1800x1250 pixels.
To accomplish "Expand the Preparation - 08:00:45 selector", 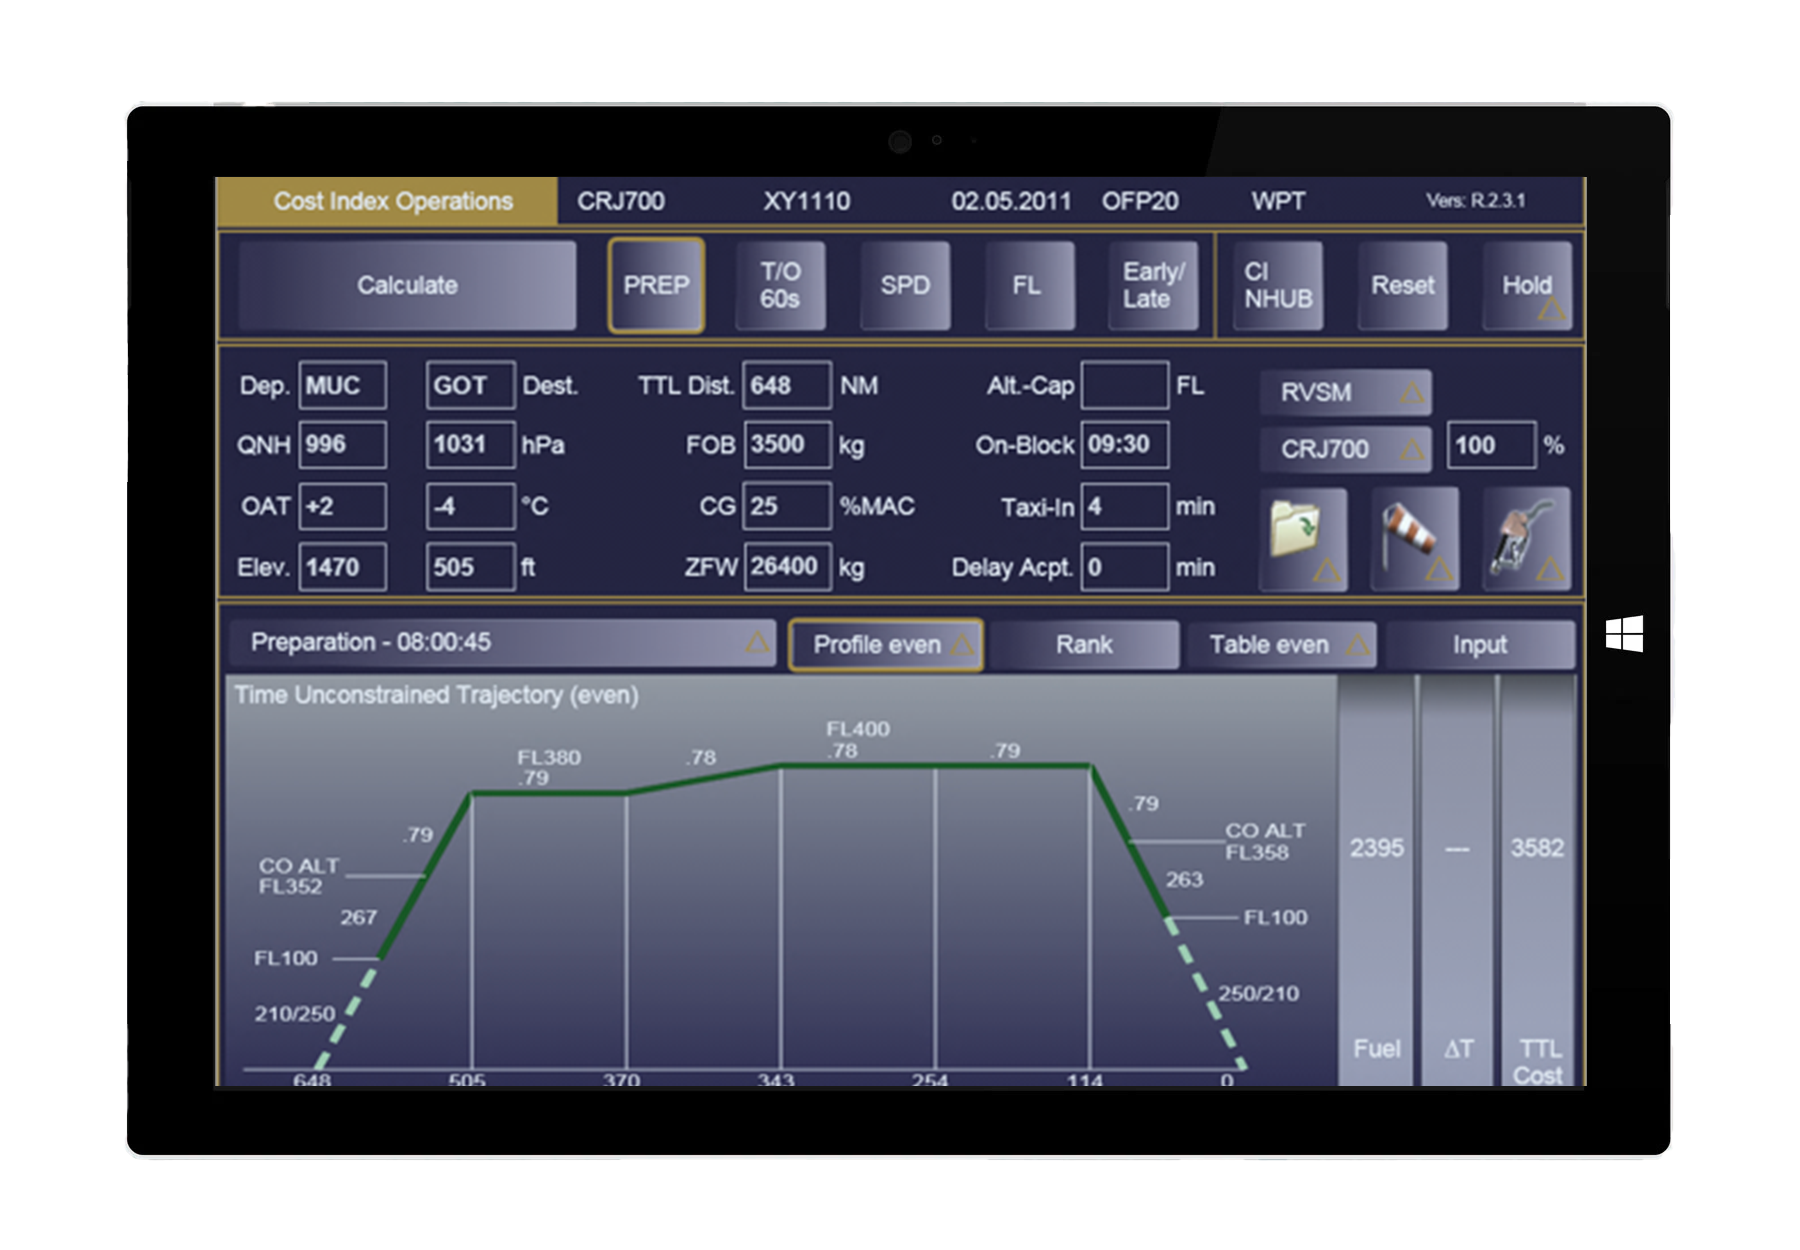I will point(502,643).
